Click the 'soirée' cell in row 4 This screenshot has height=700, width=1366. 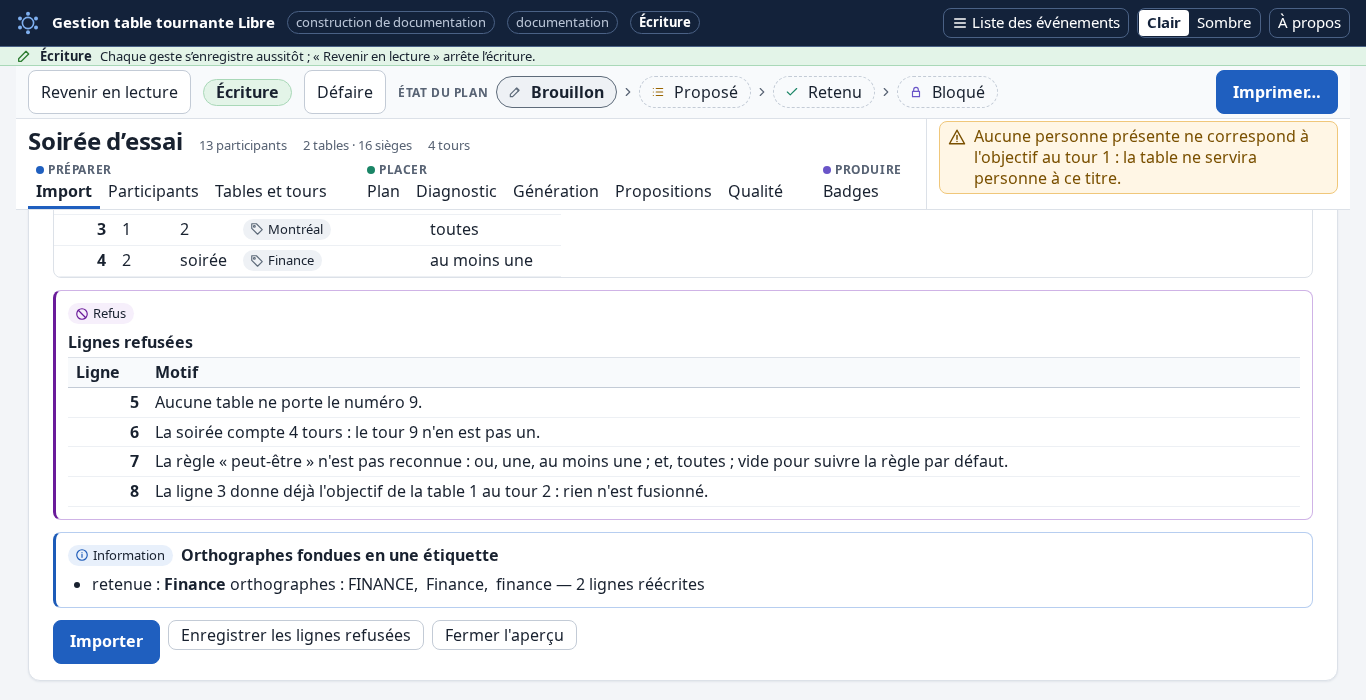203,260
